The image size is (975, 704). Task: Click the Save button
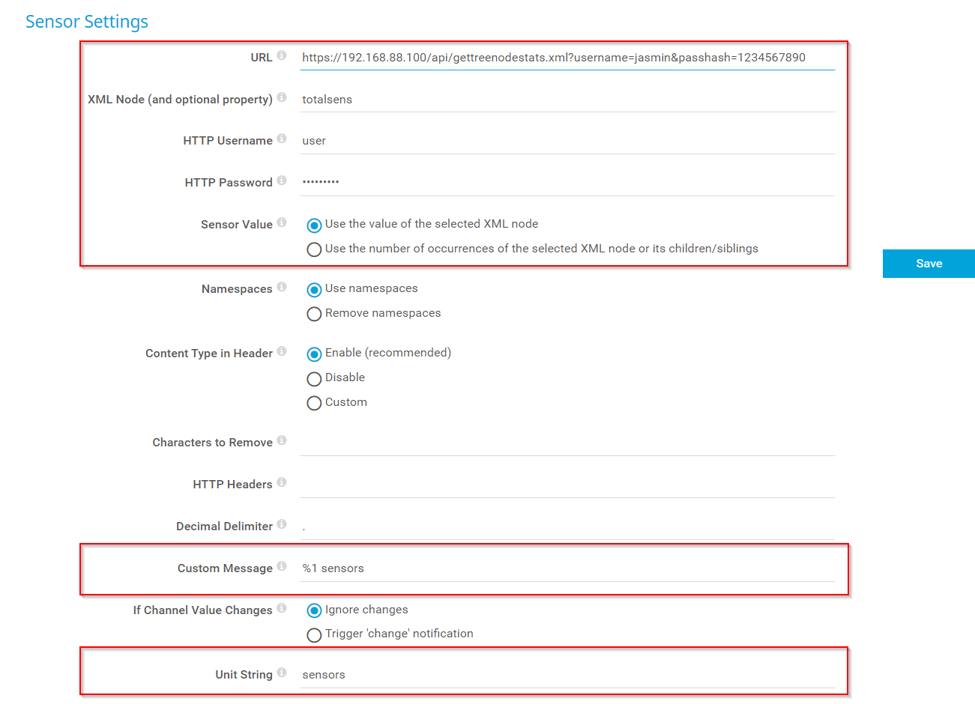(x=928, y=263)
